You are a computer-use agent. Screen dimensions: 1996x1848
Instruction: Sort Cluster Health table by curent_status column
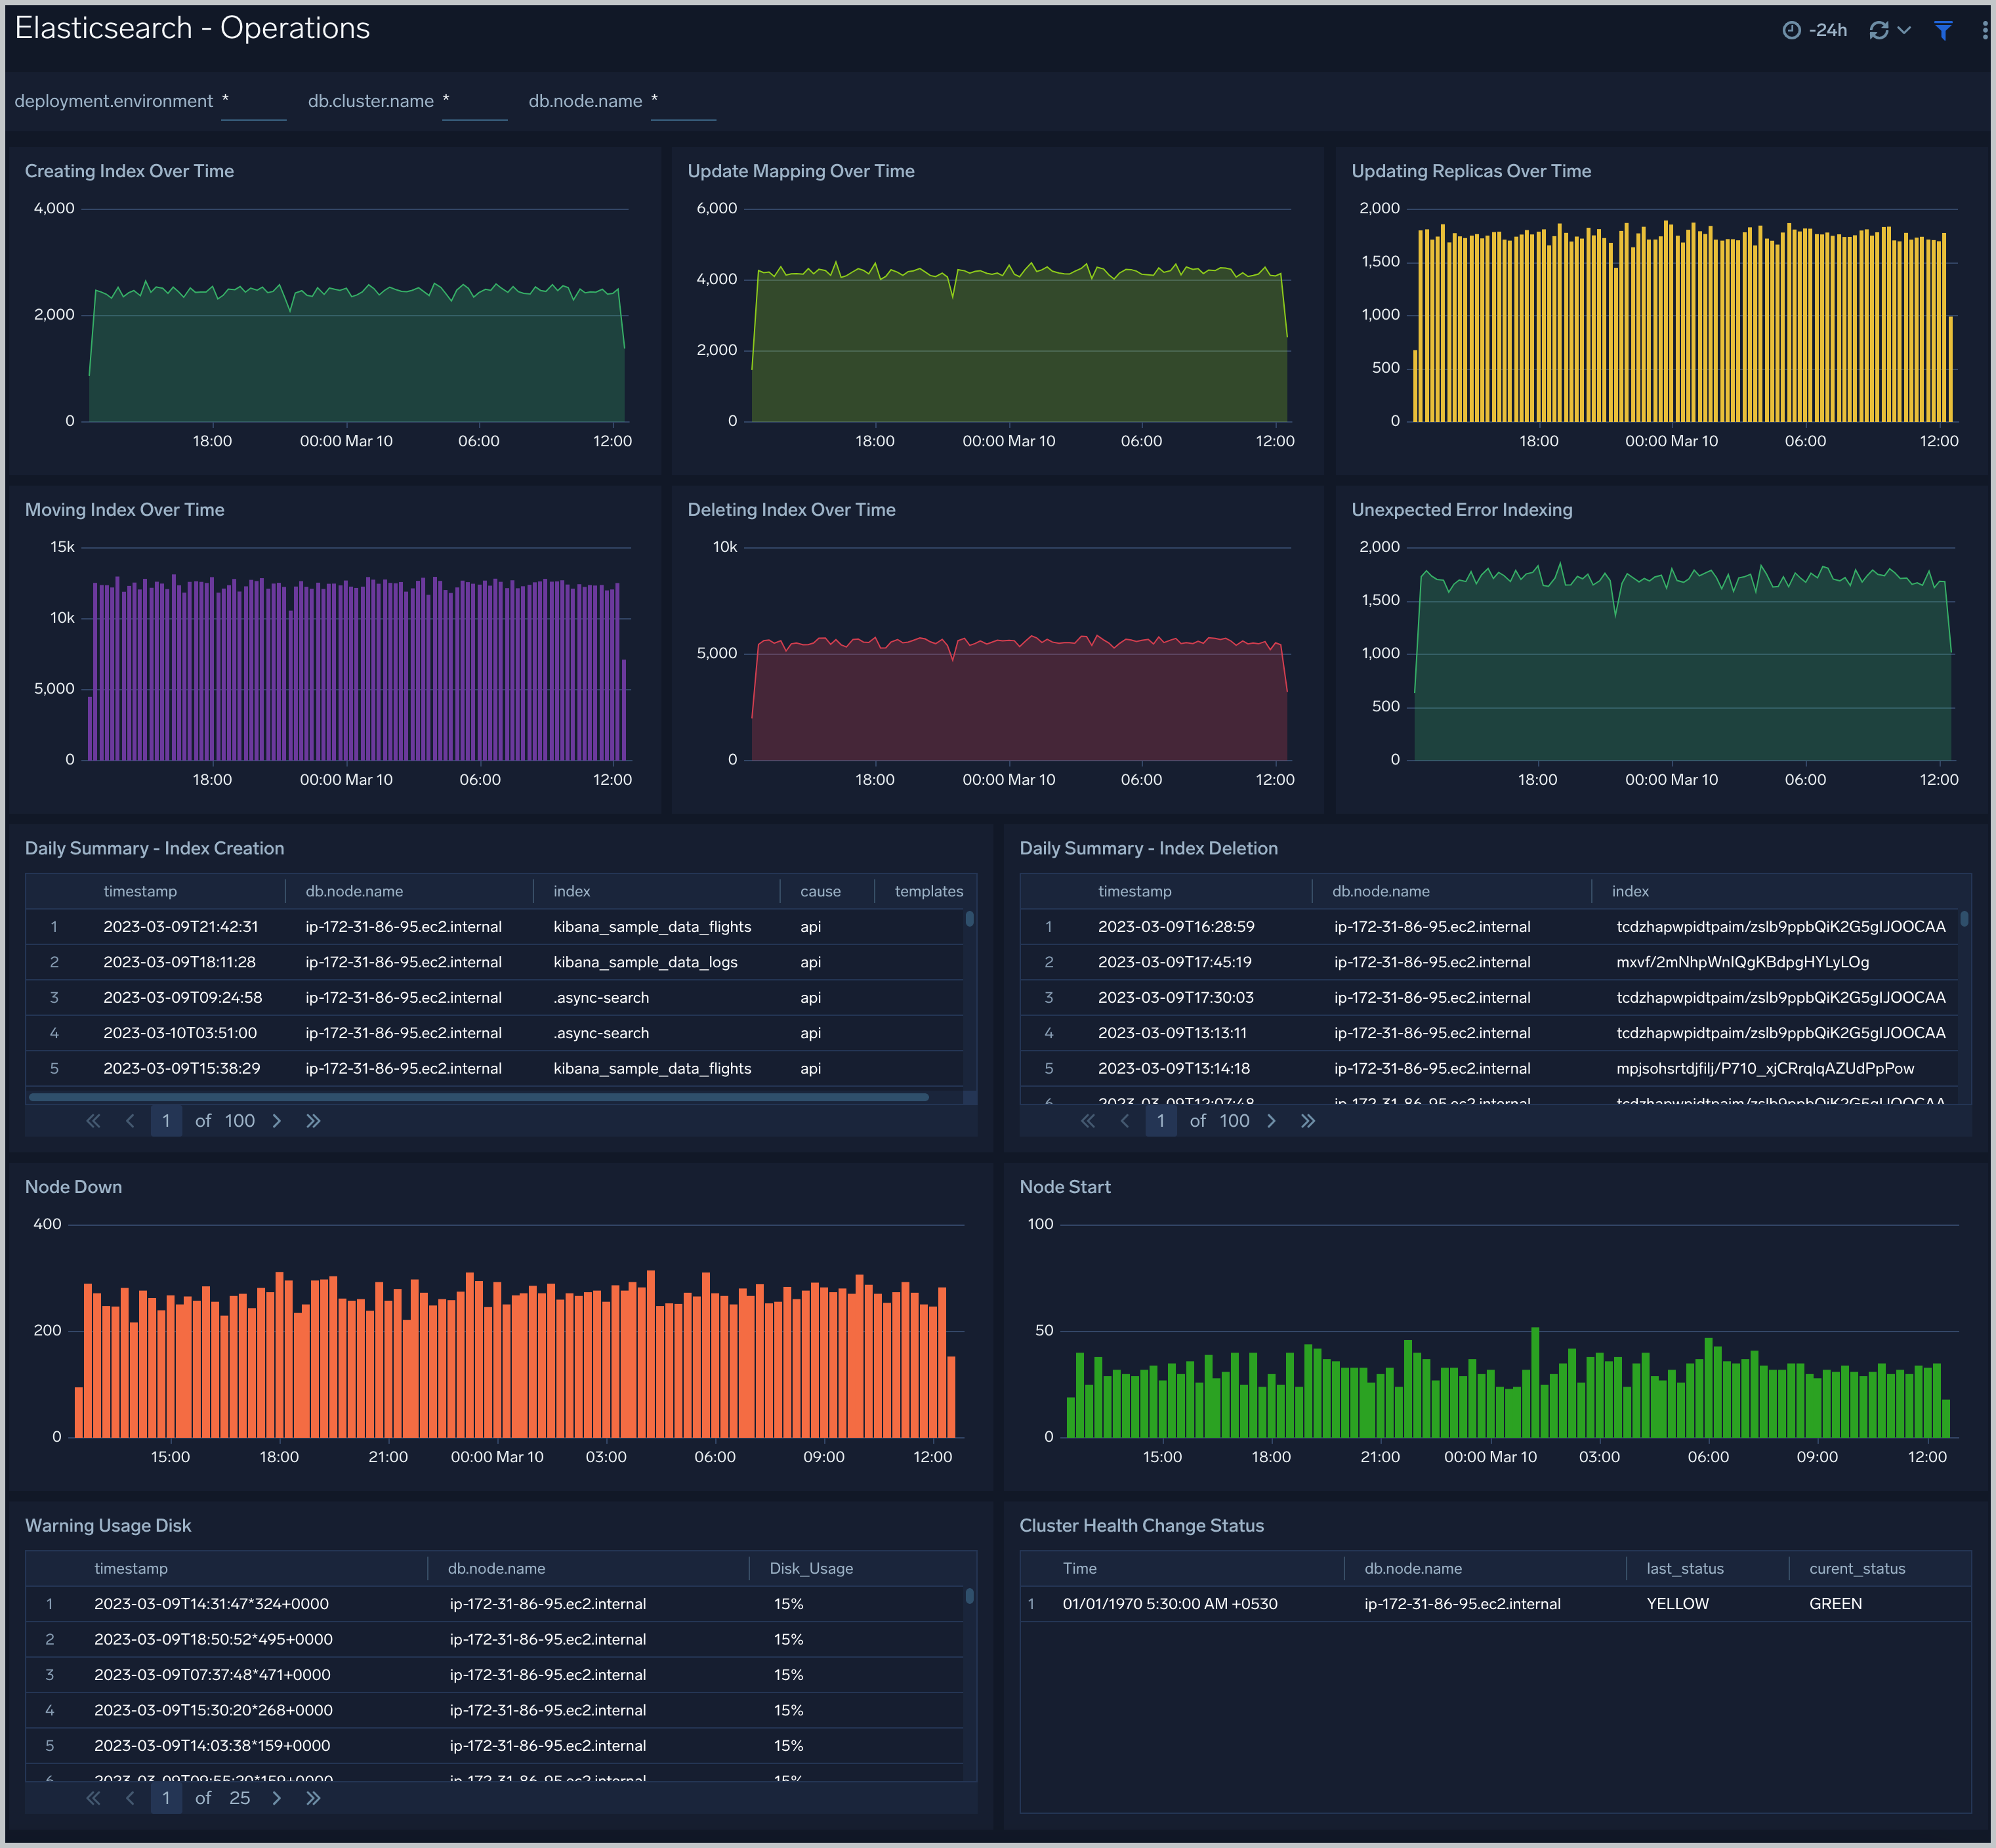1857,1568
